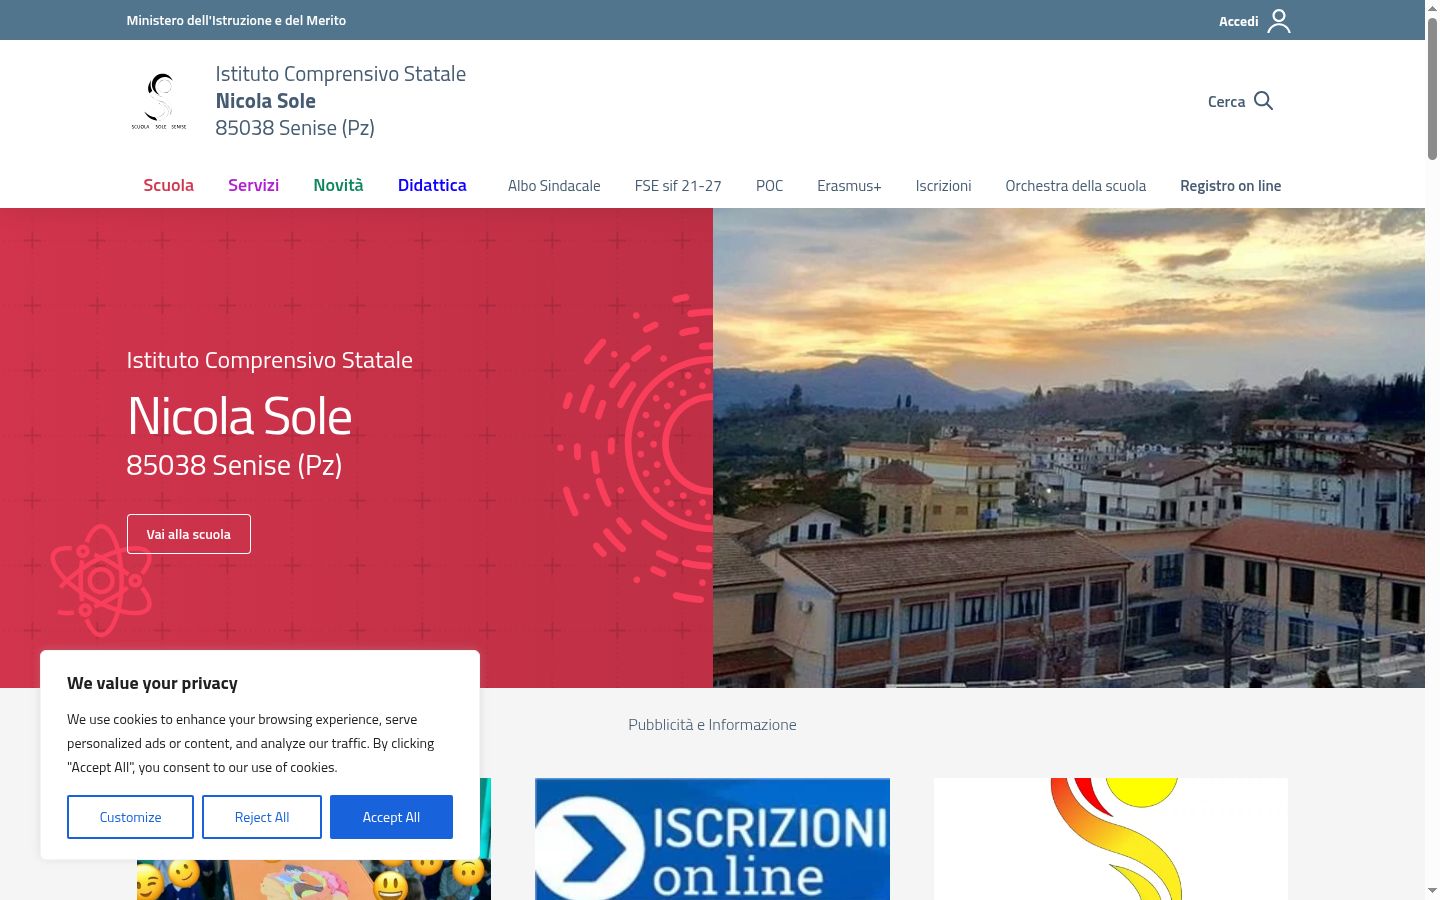This screenshot has height=900, width=1440.
Task: Open the Novità menu
Action: coord(338,185)
